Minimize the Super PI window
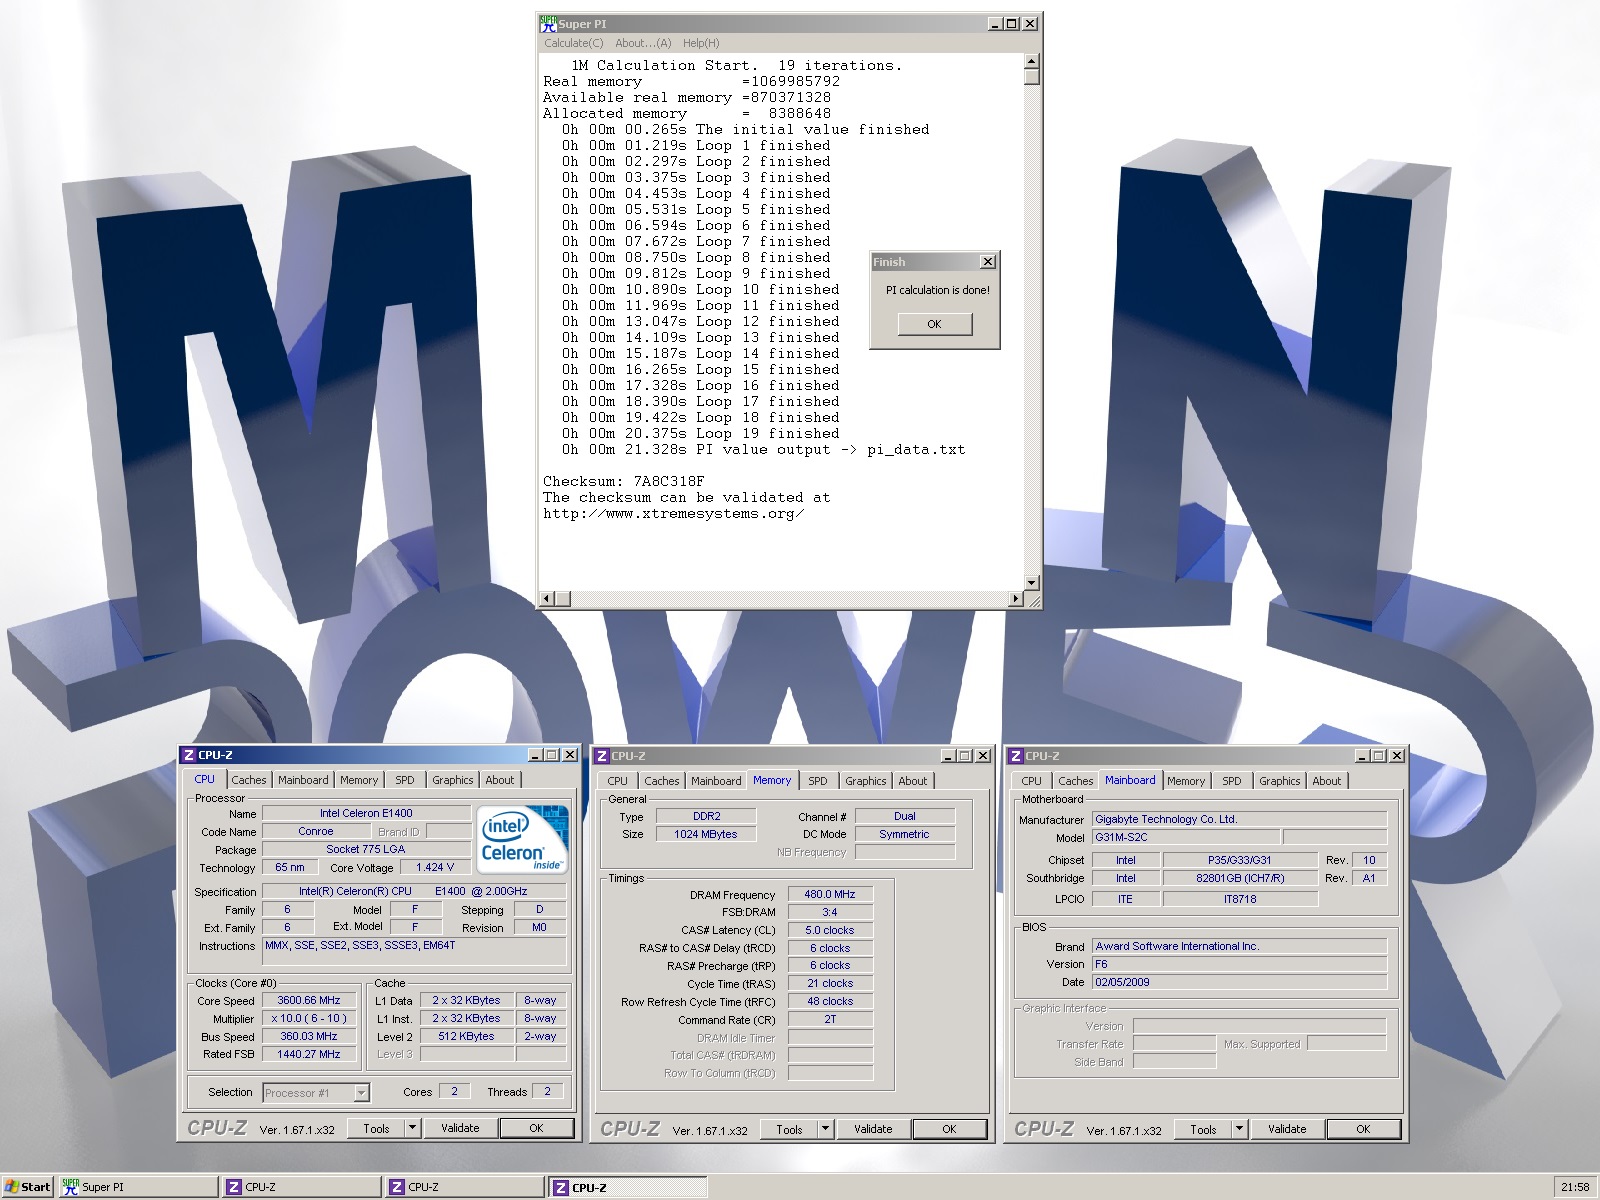Screen dimensions: 1600x1200 pos(995,24)
